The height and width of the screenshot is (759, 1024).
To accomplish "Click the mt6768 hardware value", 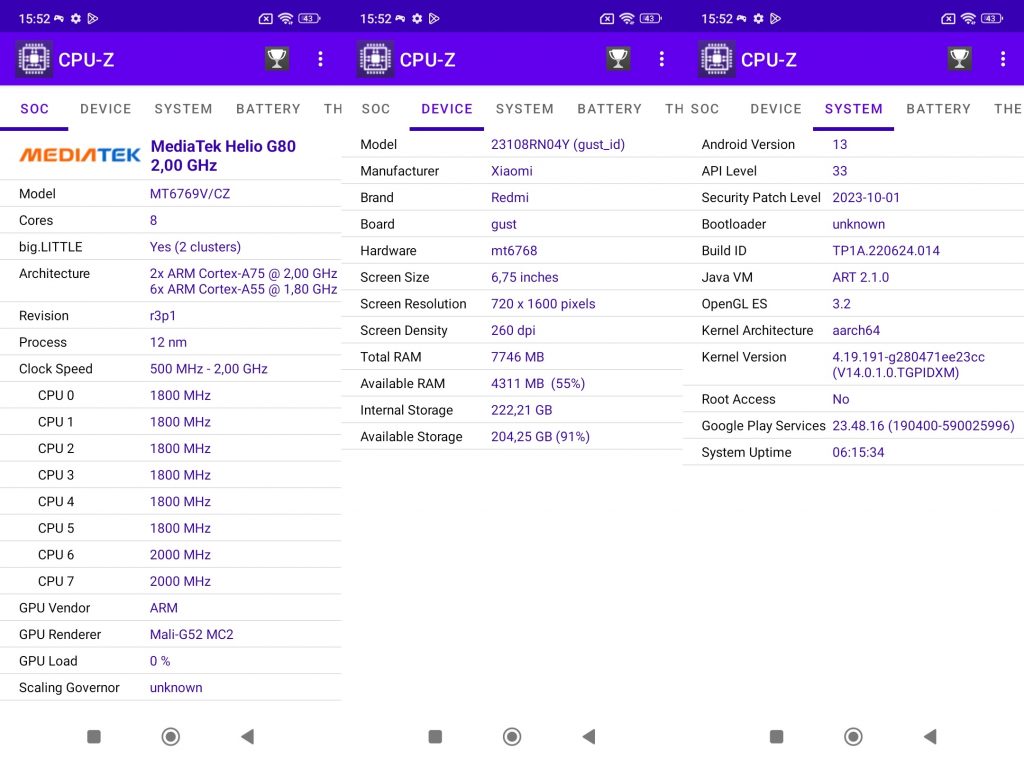I will point(514,251).
